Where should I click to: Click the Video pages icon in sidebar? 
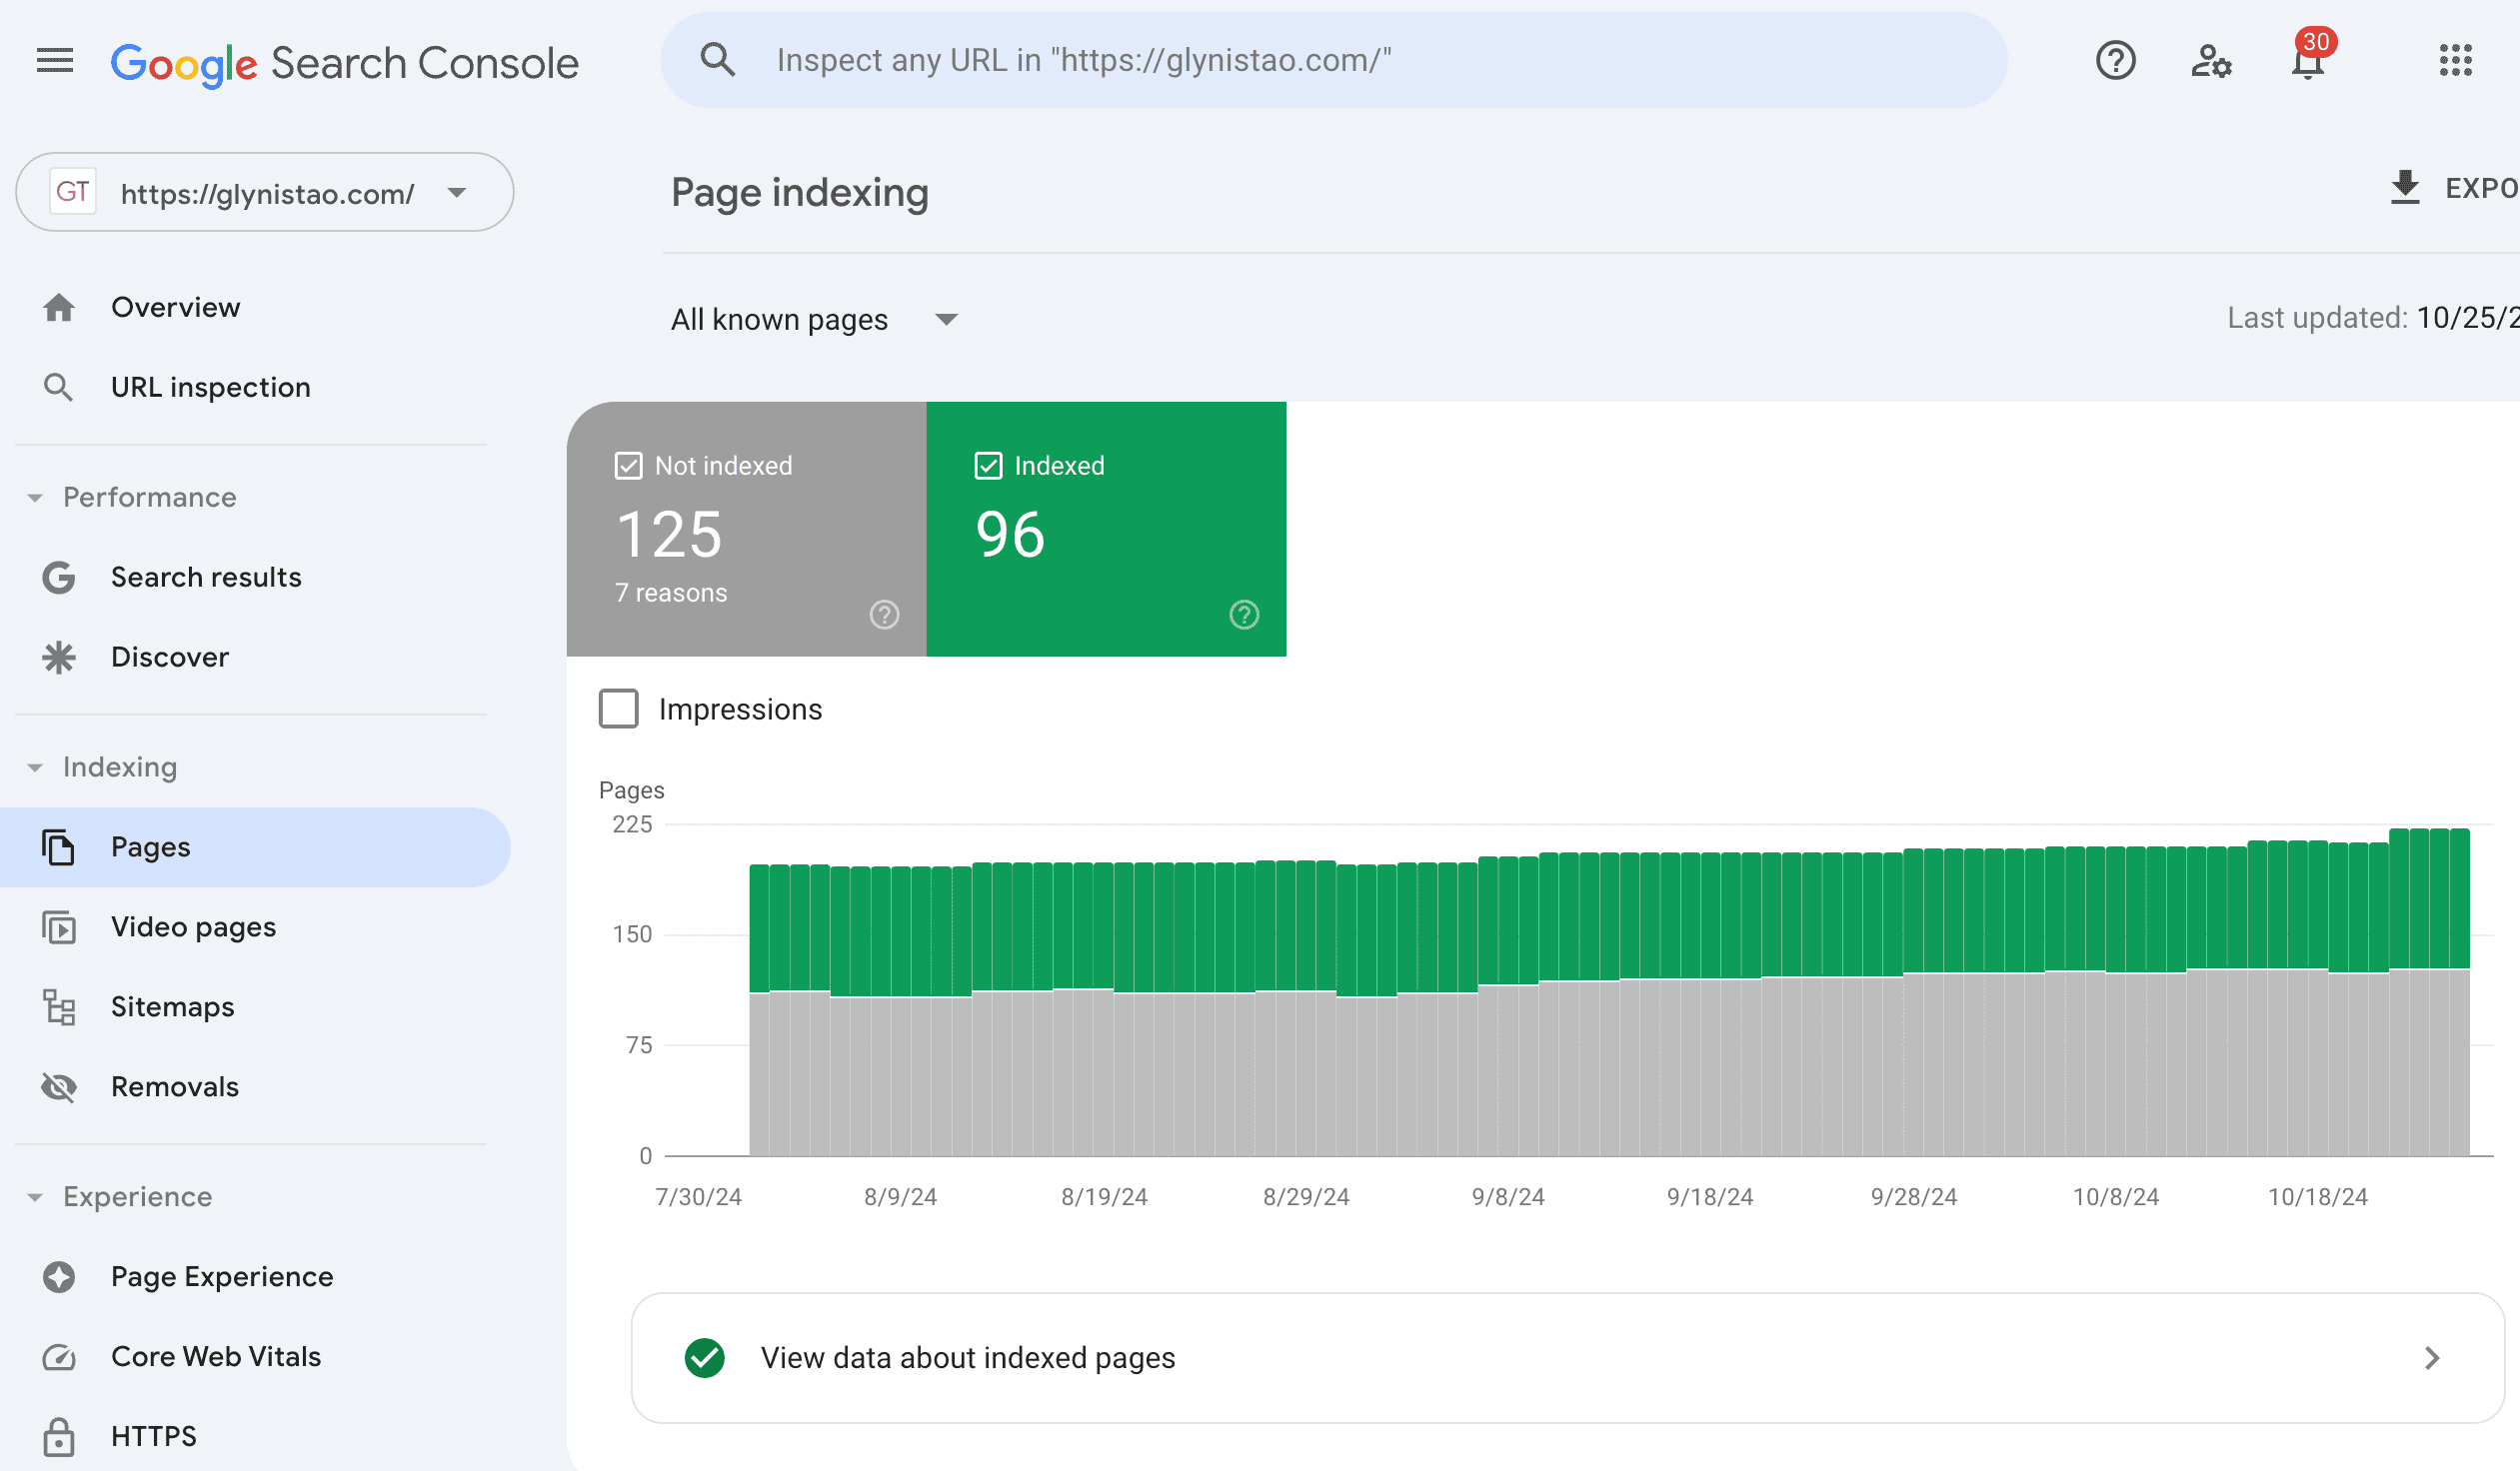point(60,926)
